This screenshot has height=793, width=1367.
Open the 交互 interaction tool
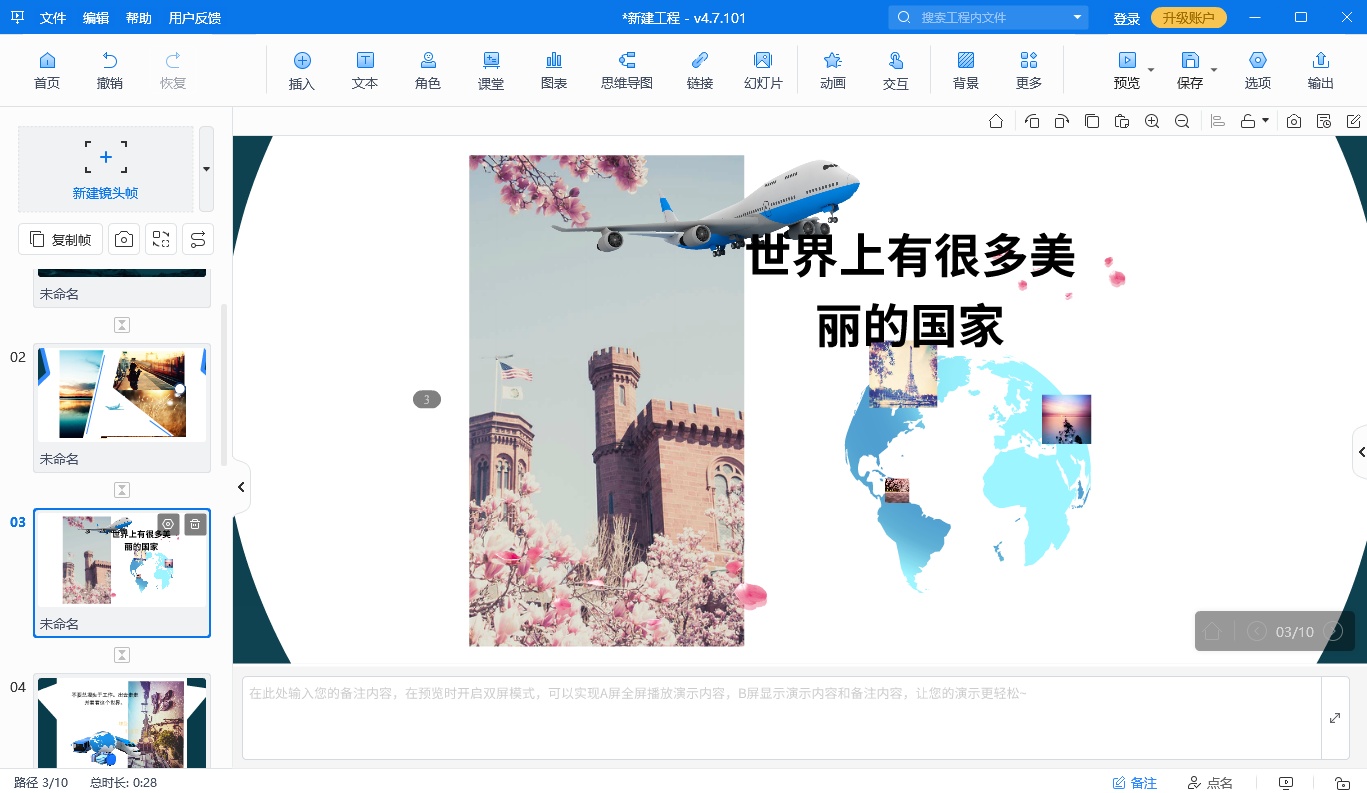pyautogui.click(x=896, y=71)
